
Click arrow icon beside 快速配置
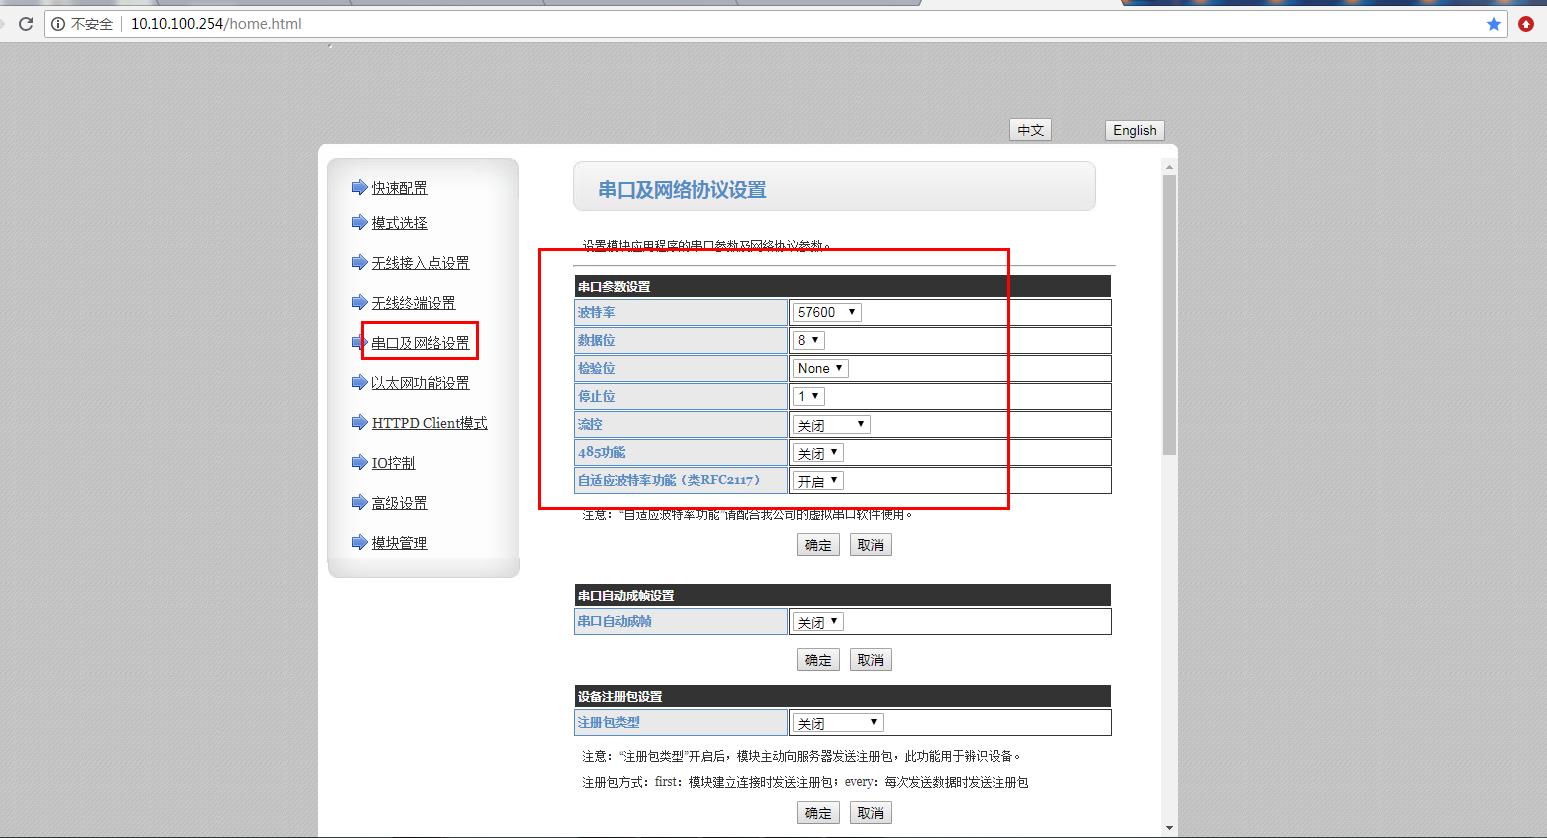point(359,187)
